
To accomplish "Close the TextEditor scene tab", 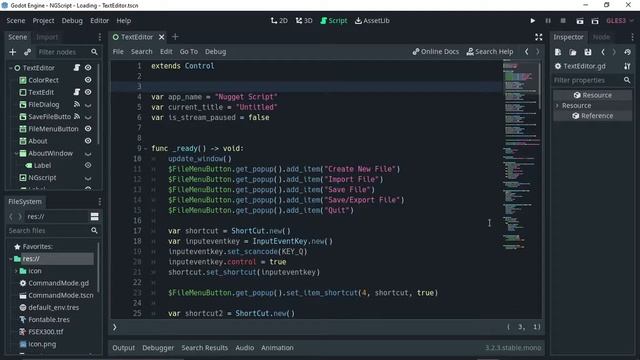I will pyautogui.click(x=162, y=37).
